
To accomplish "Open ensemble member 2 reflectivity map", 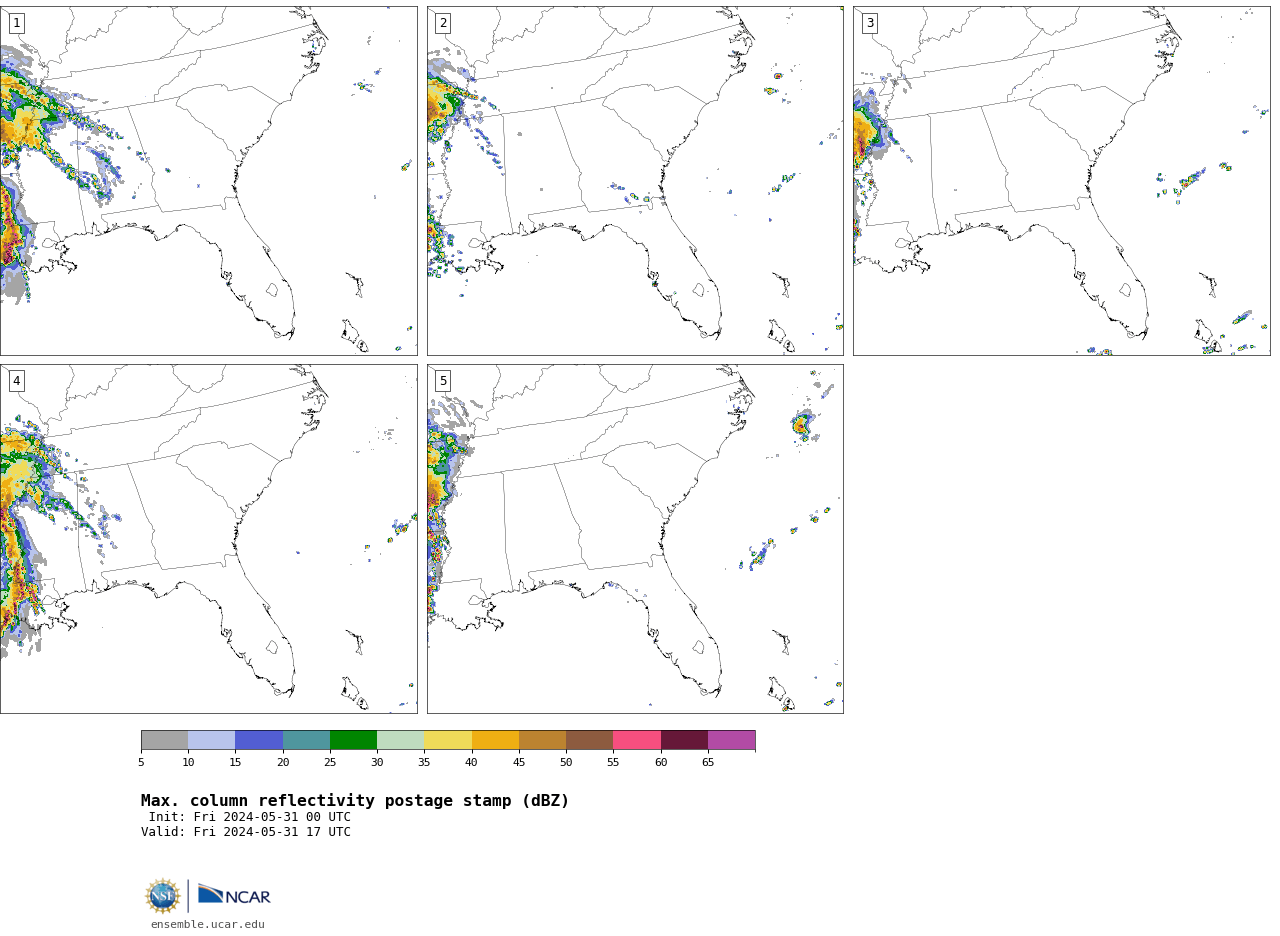I will pyautogui.click(x=635, y=181).
